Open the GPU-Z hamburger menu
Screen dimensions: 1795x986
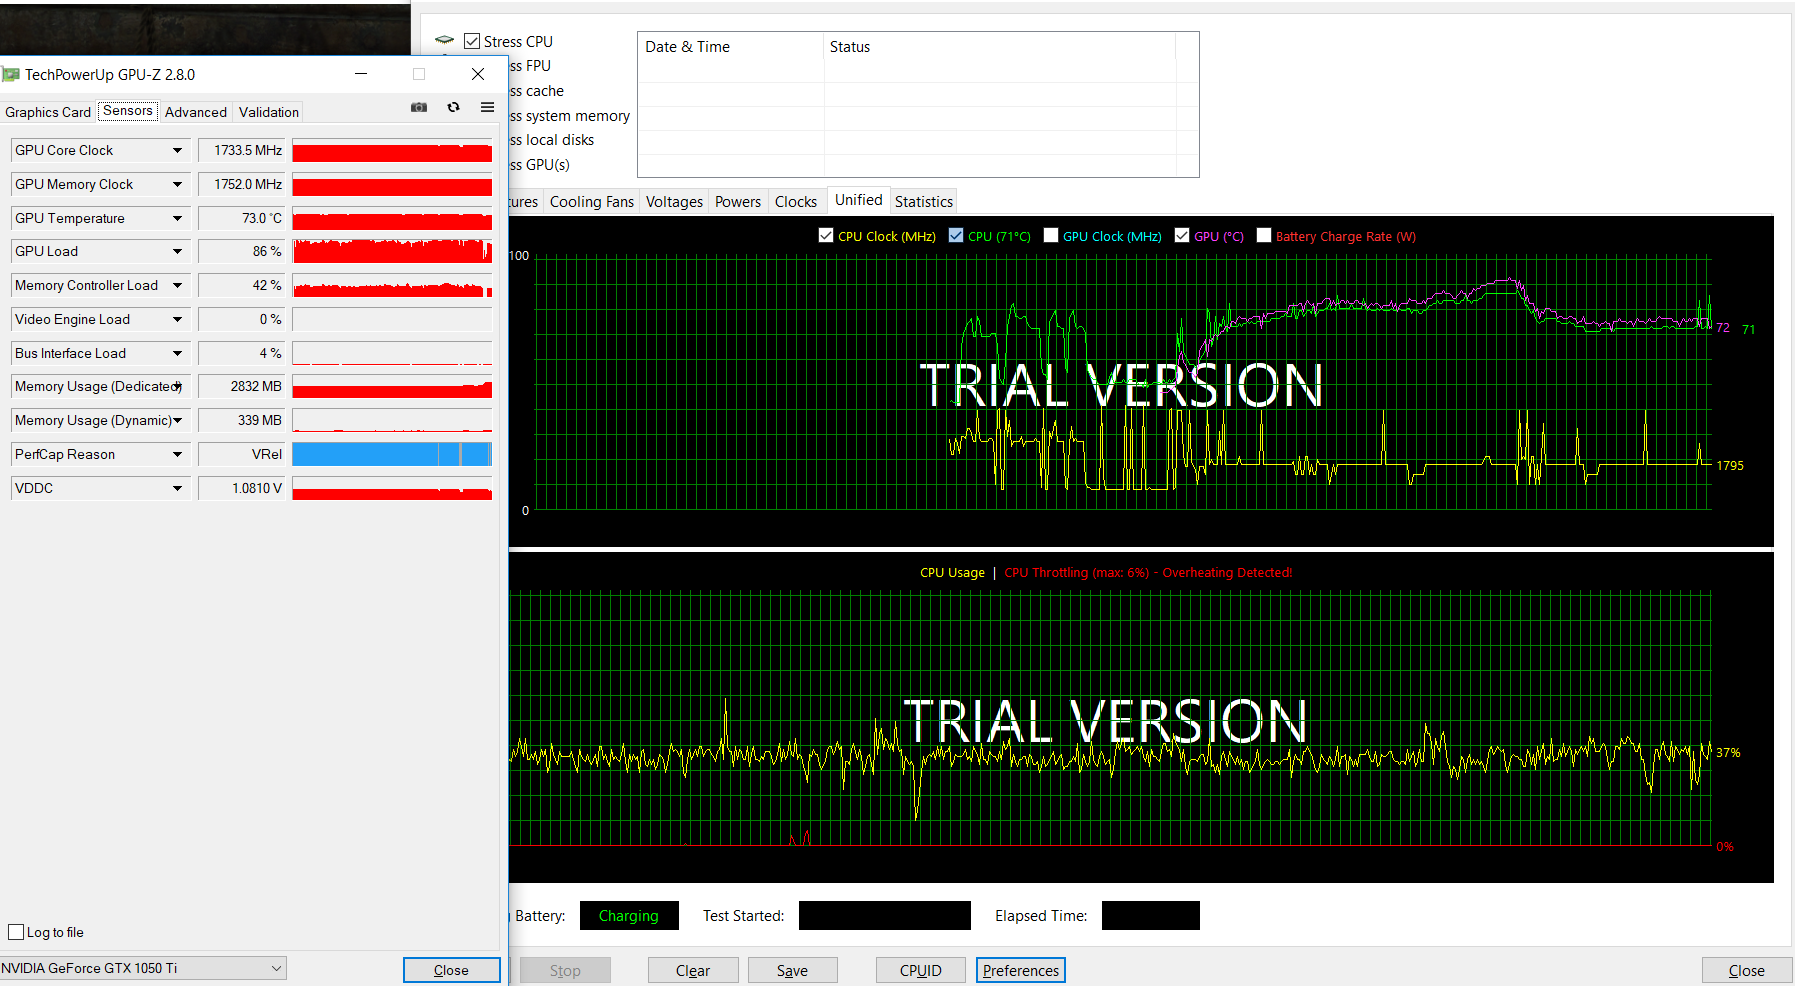click(x=487, y=107)
